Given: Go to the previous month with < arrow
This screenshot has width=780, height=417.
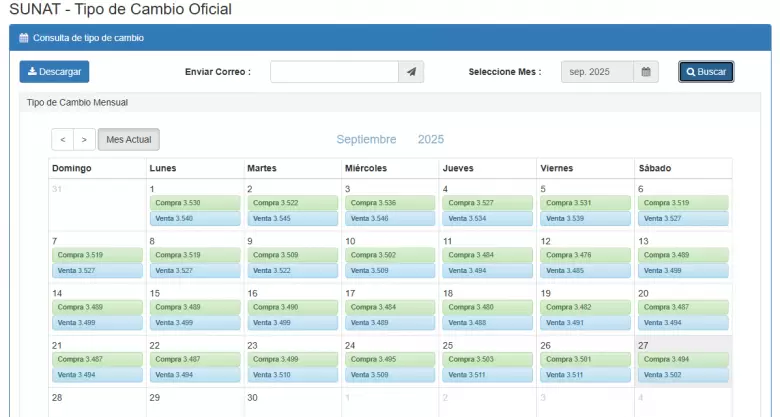Looking at the screenshot, I should click(63, 139).
